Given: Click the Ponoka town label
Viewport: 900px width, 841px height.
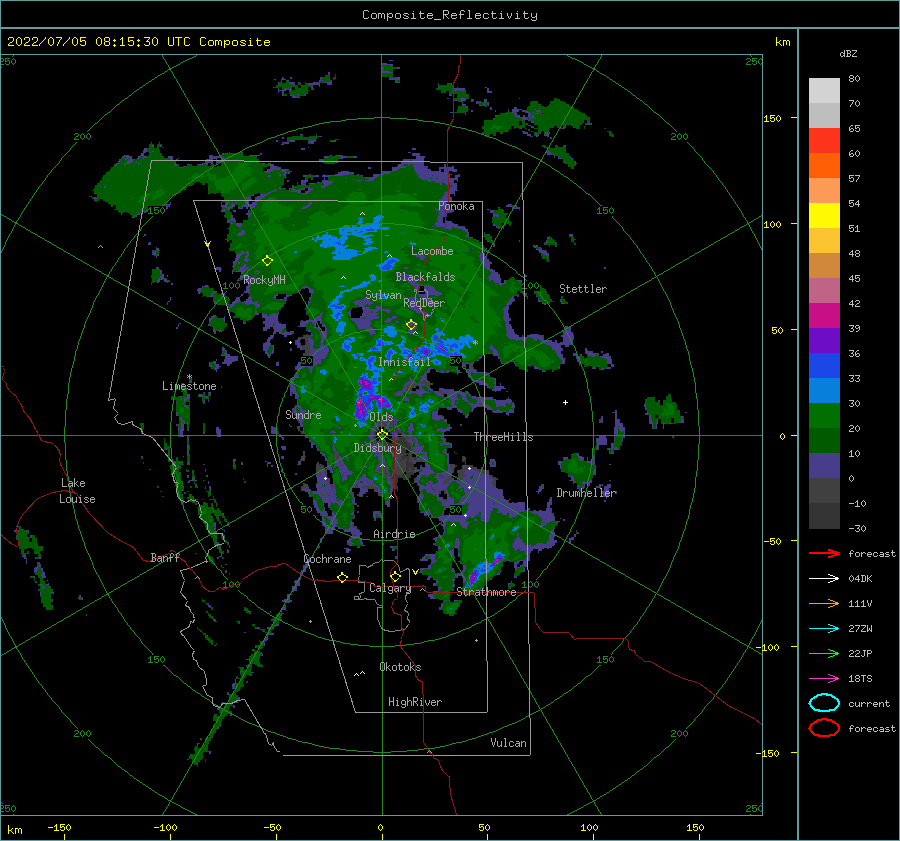Looking at the screenshot, I should (x=456, y=206).
